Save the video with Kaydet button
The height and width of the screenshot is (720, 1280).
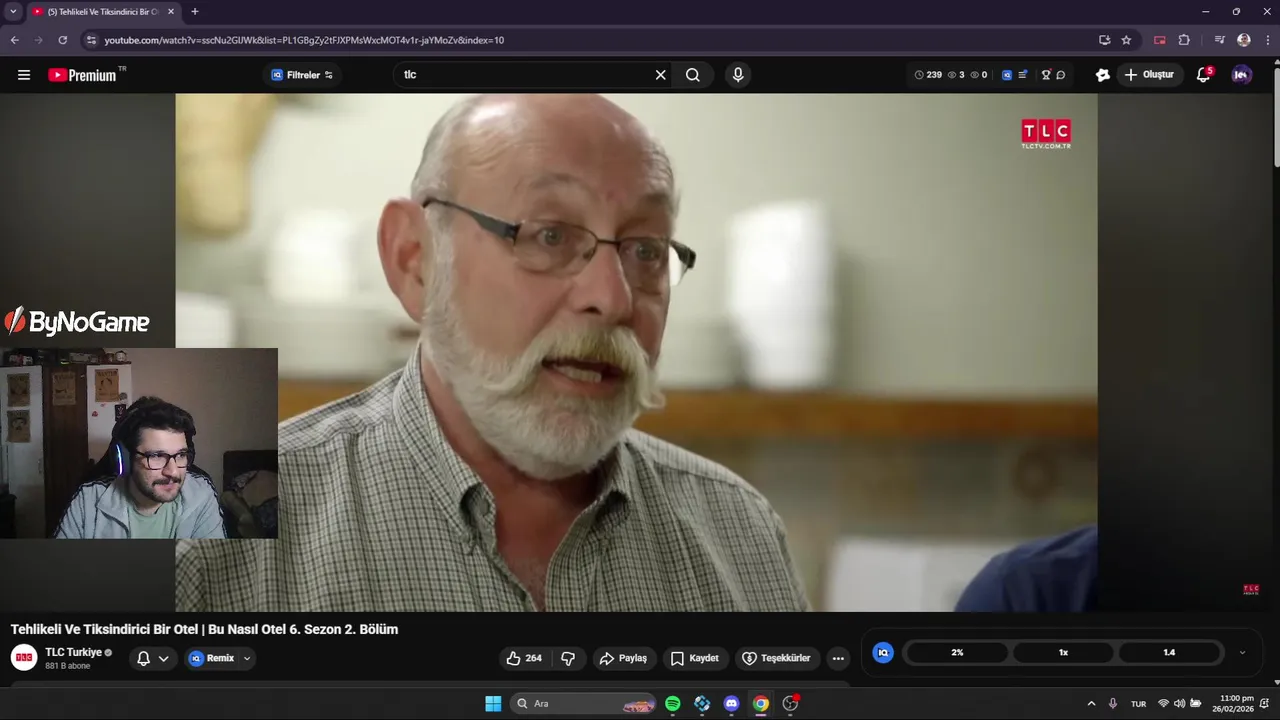point(694,658)
